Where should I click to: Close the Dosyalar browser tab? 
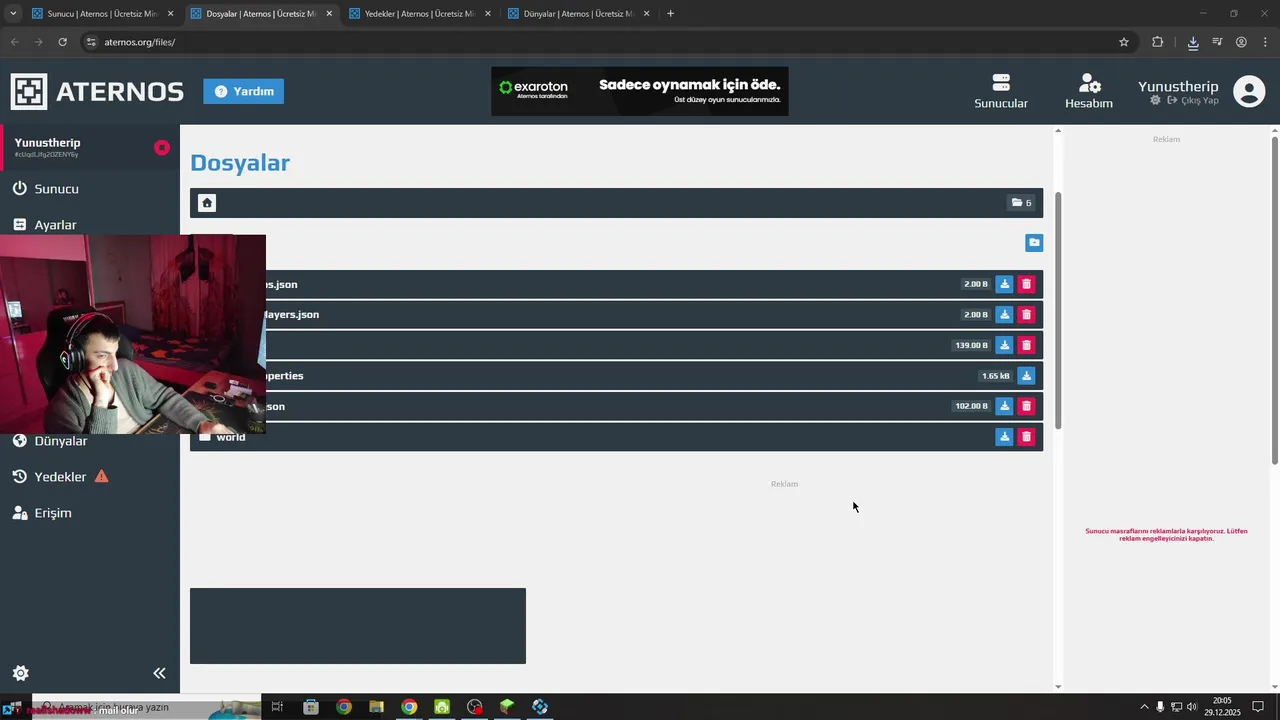[329, 14]
